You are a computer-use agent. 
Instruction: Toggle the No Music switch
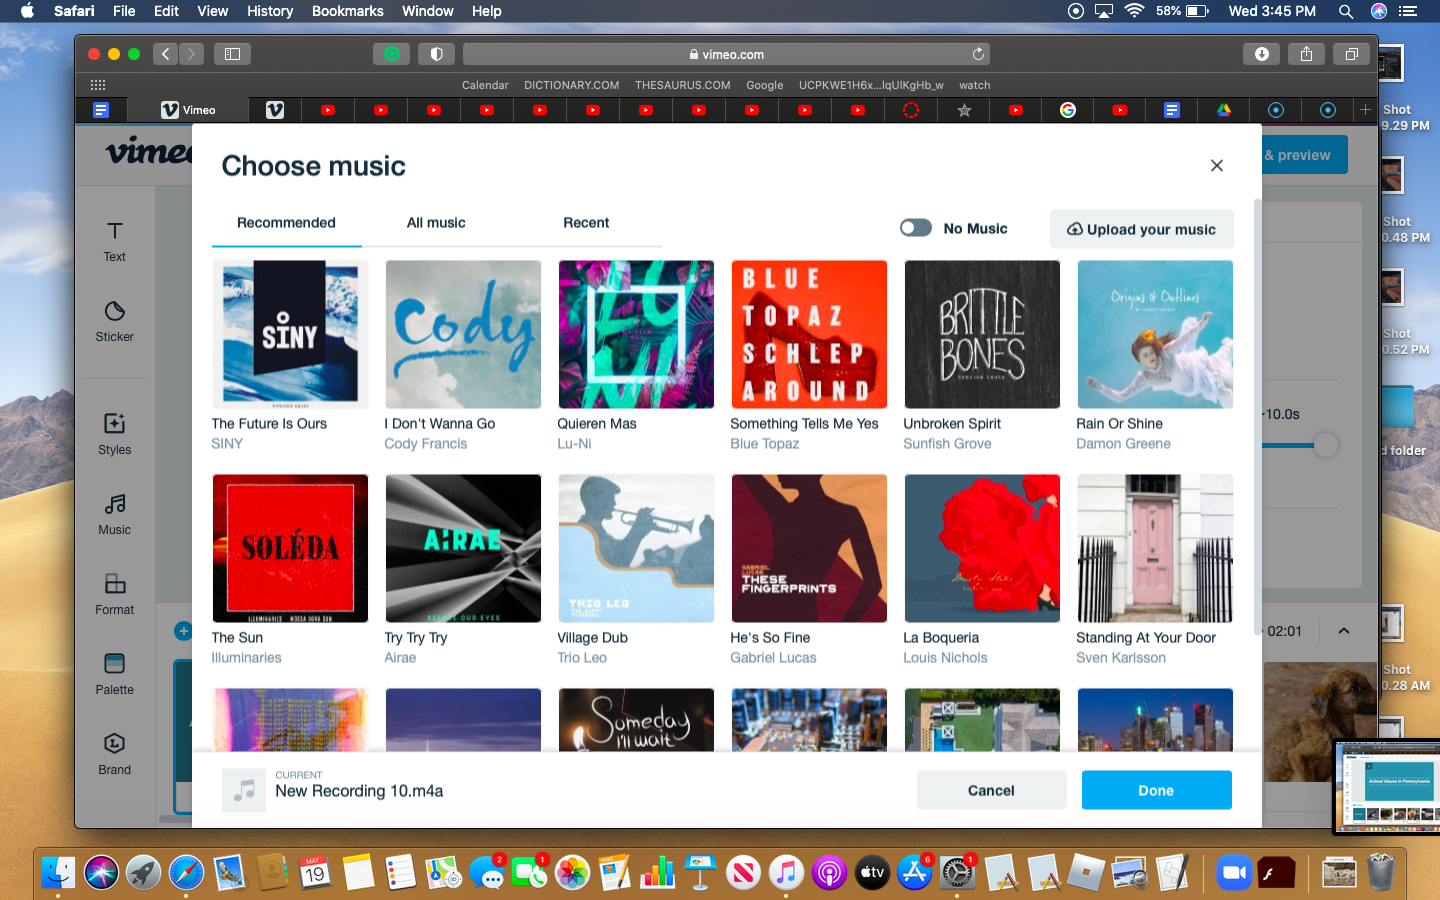[915, 228]
